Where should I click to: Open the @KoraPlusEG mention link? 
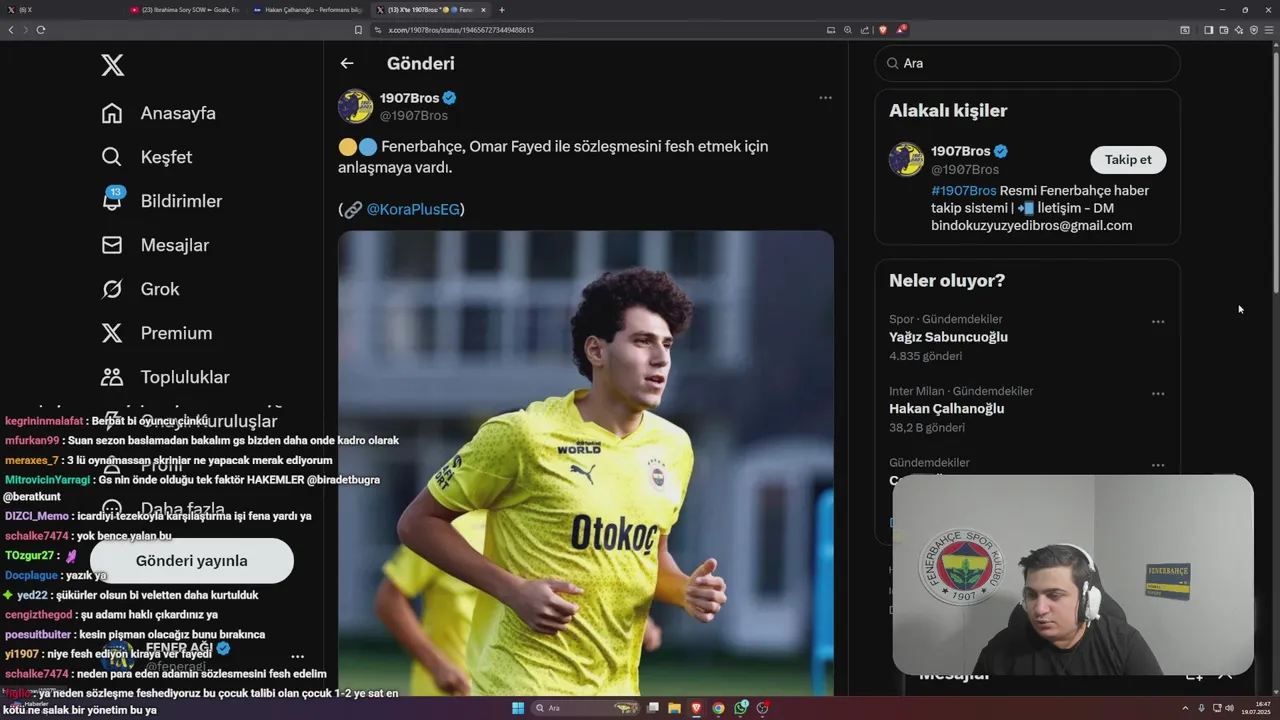pos(415,209)
